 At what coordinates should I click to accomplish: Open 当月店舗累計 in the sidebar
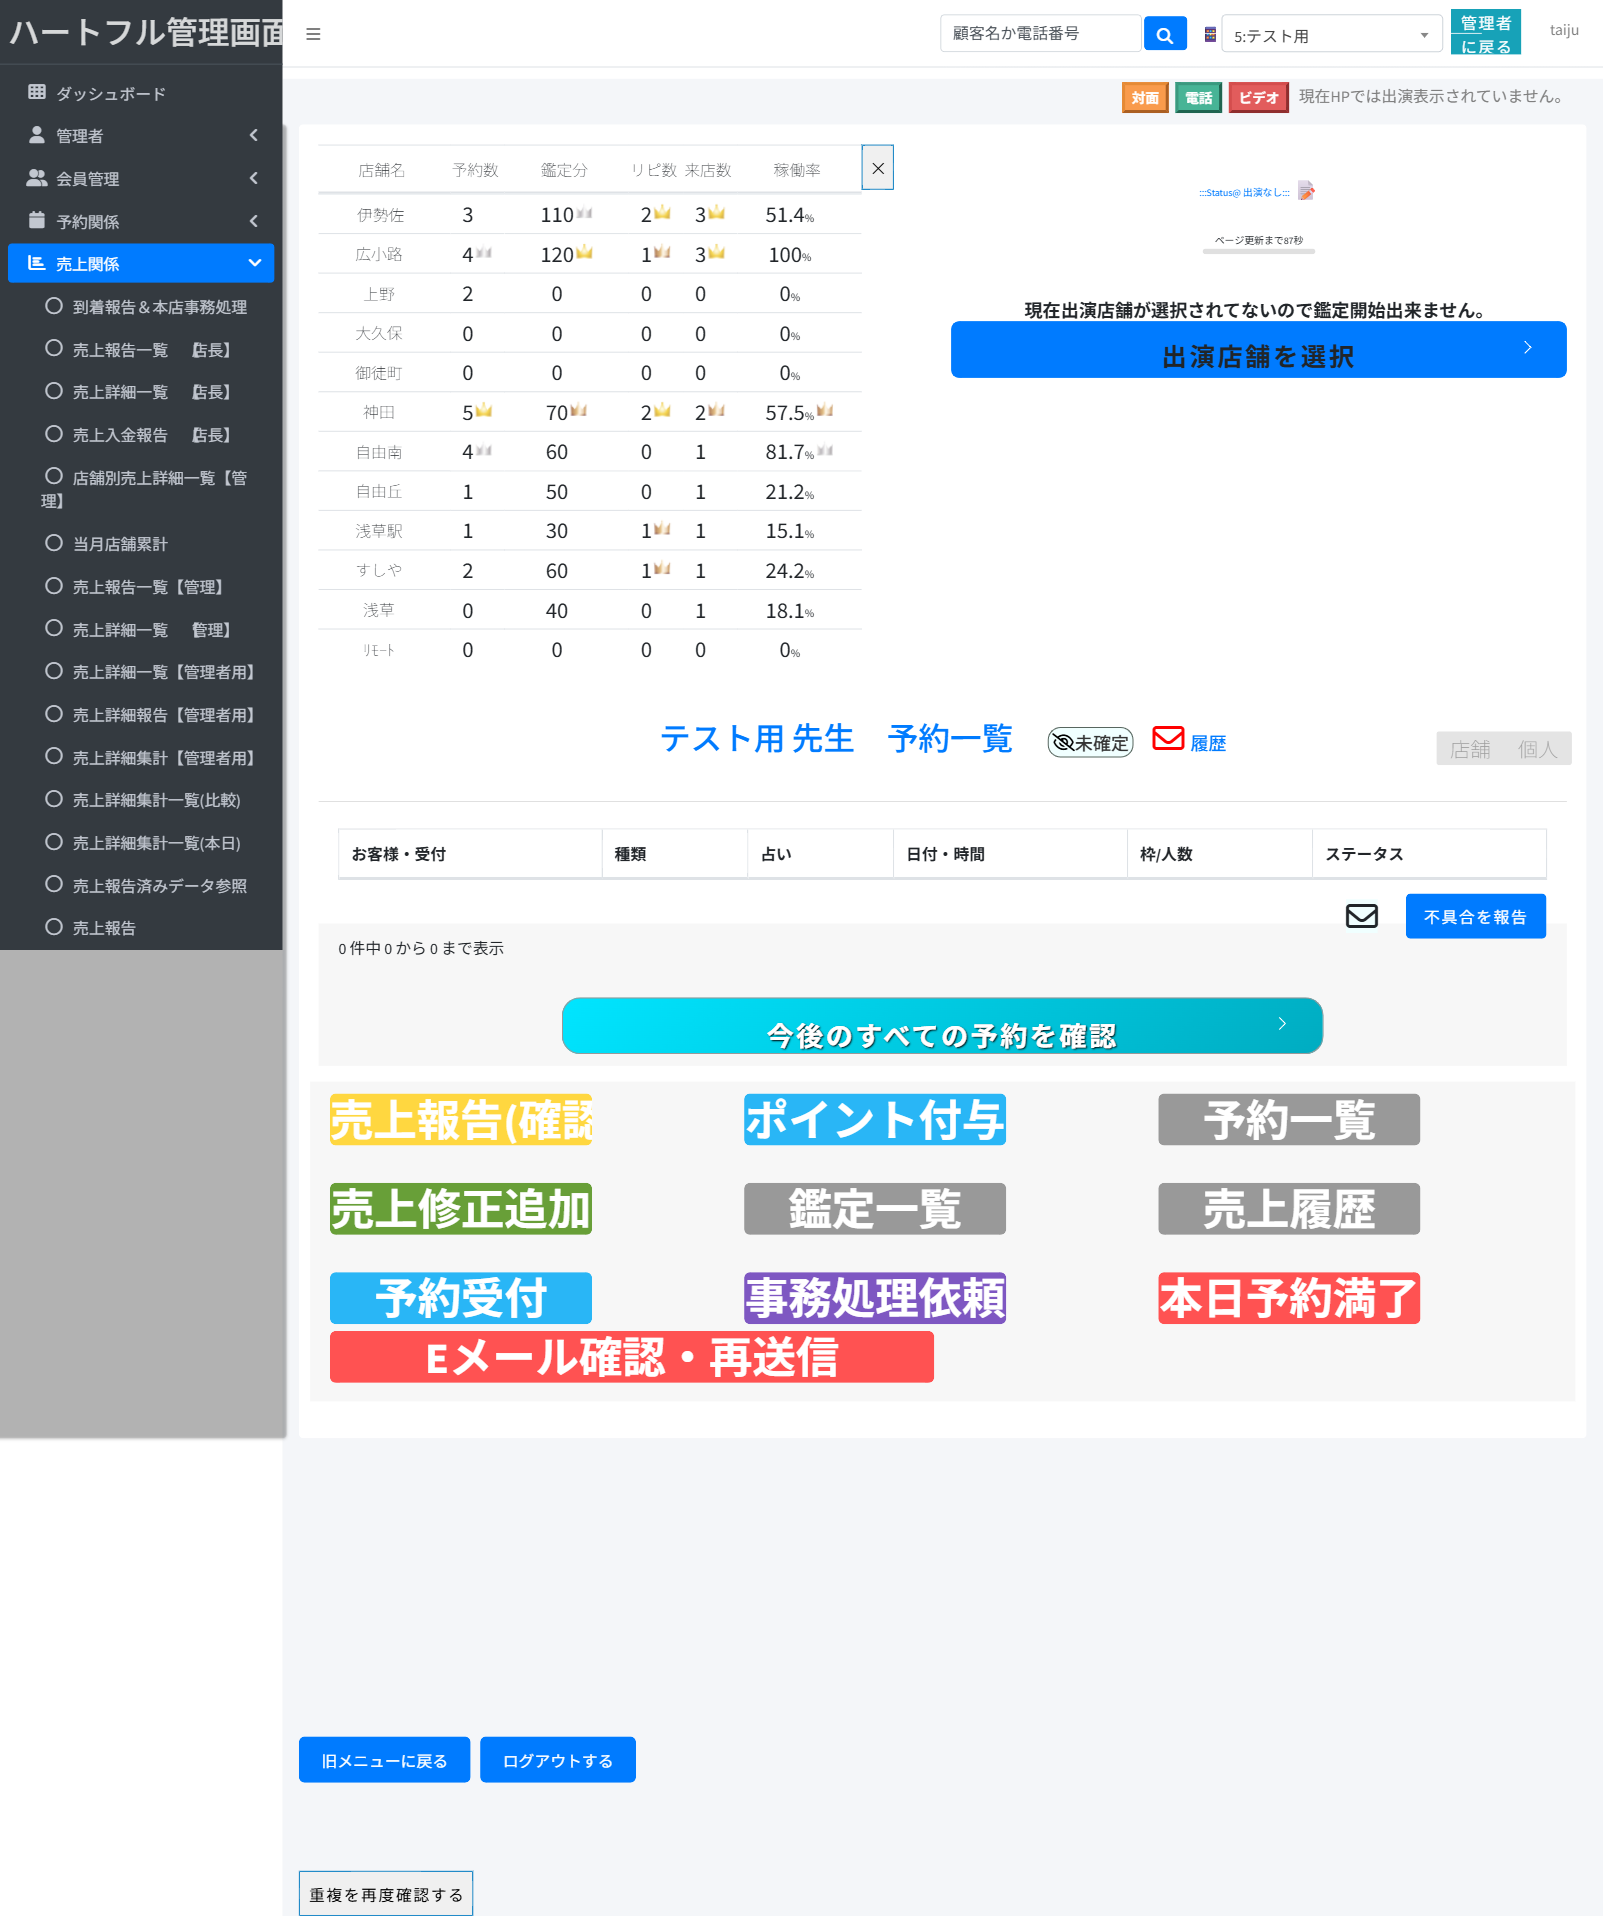(x=120, y=544)
